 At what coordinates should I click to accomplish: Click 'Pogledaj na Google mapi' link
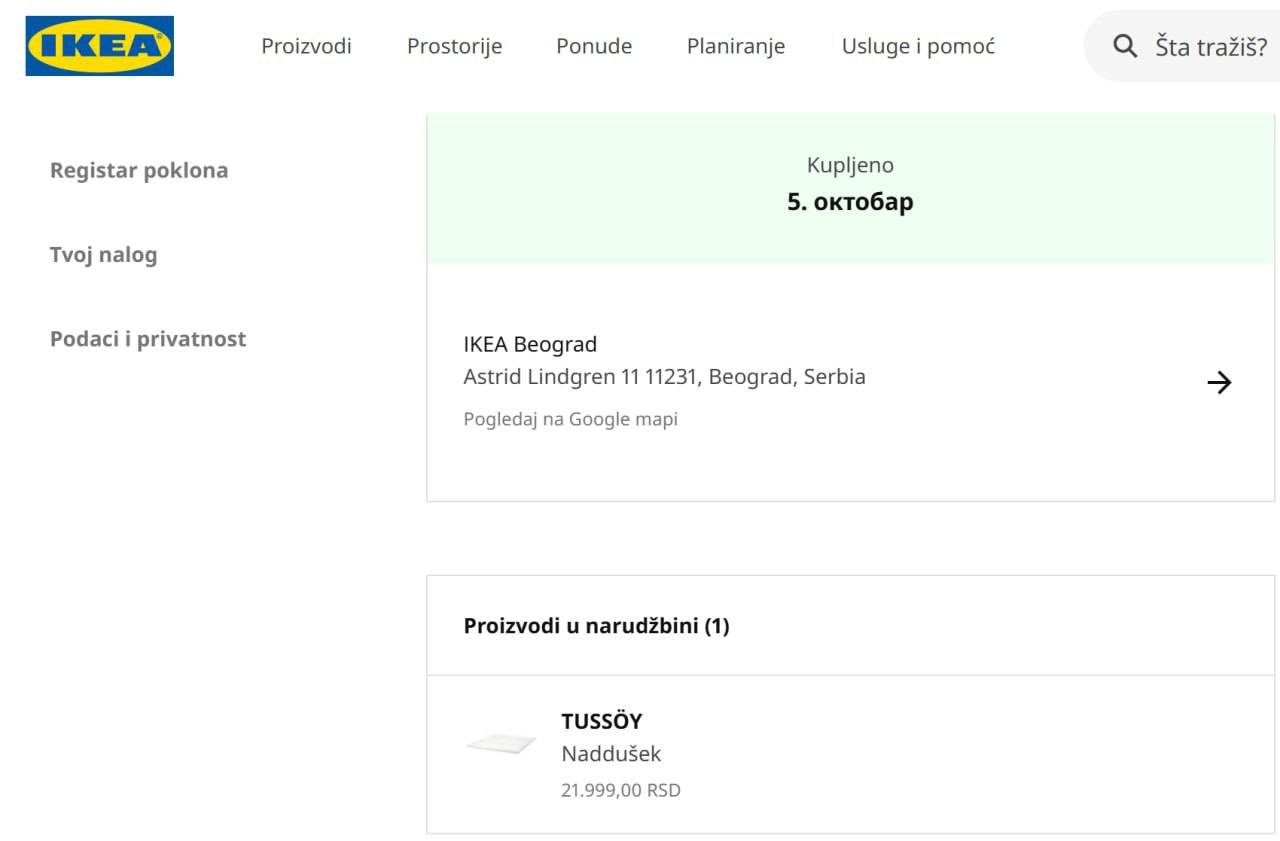570,419
